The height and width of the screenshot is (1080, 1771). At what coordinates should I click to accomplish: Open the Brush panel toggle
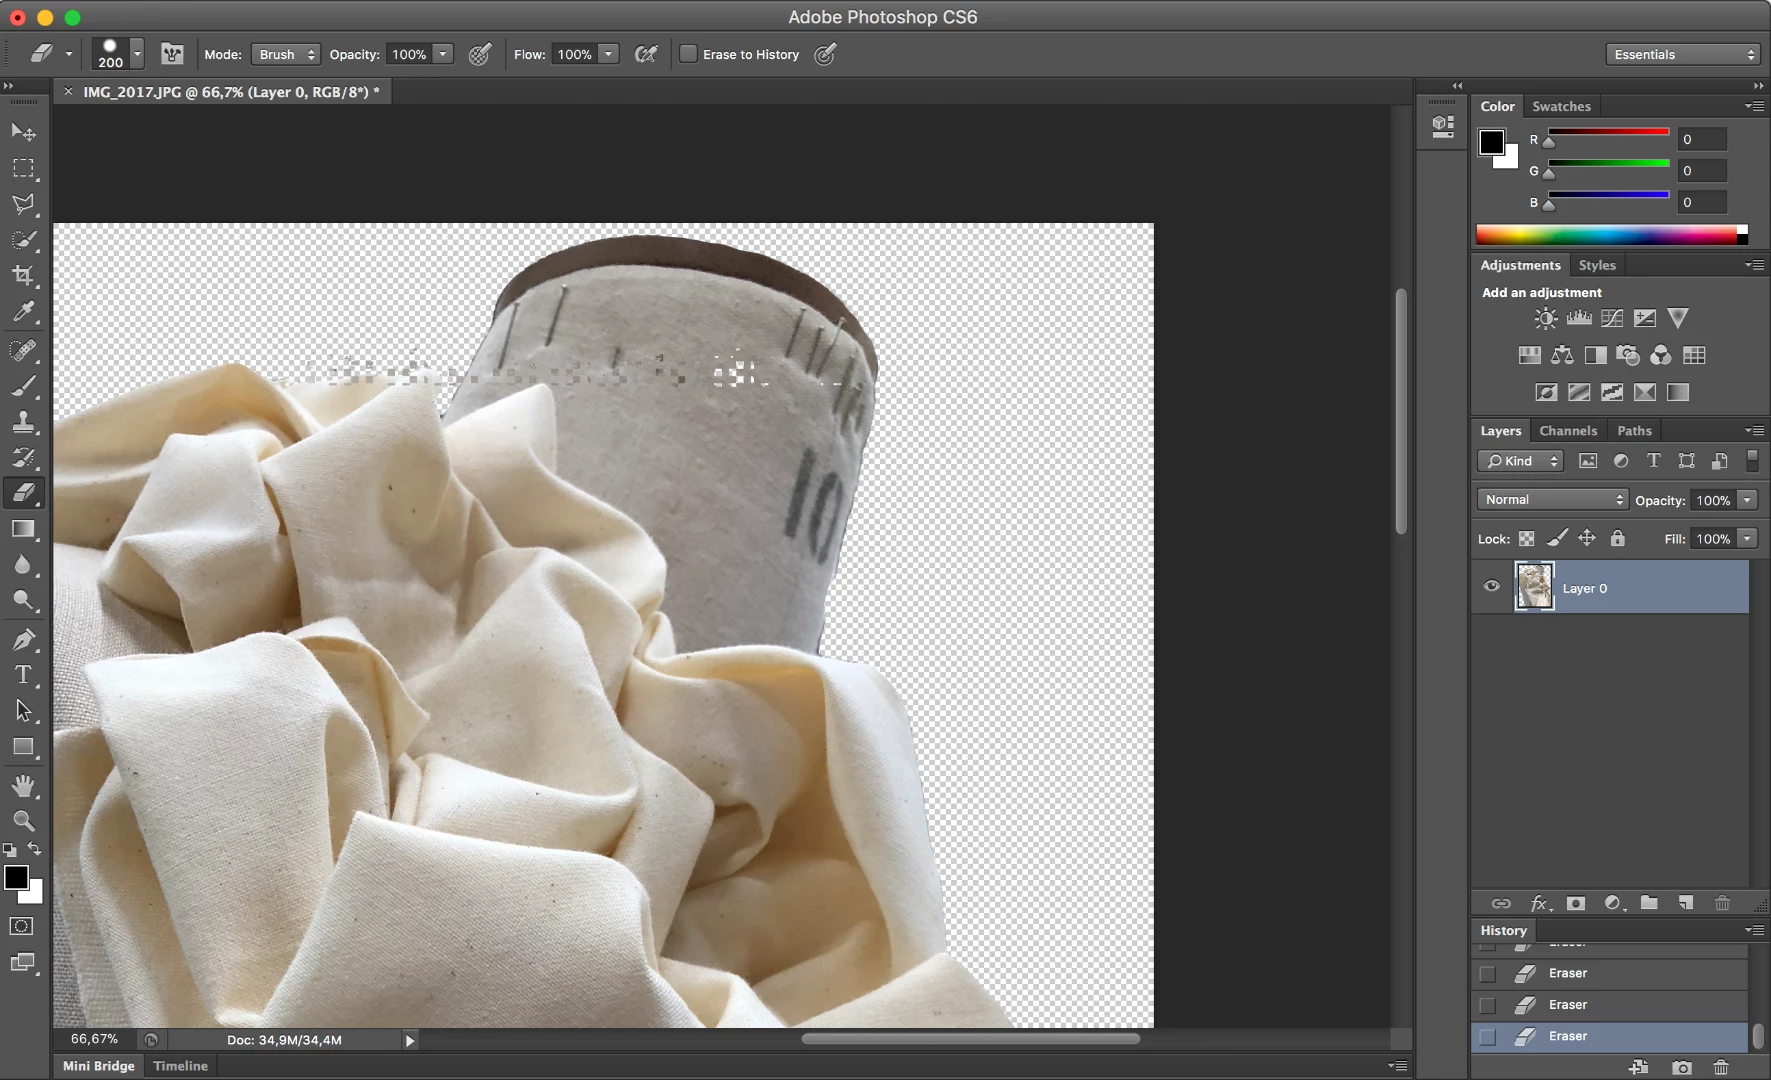[x=172, y=54]
